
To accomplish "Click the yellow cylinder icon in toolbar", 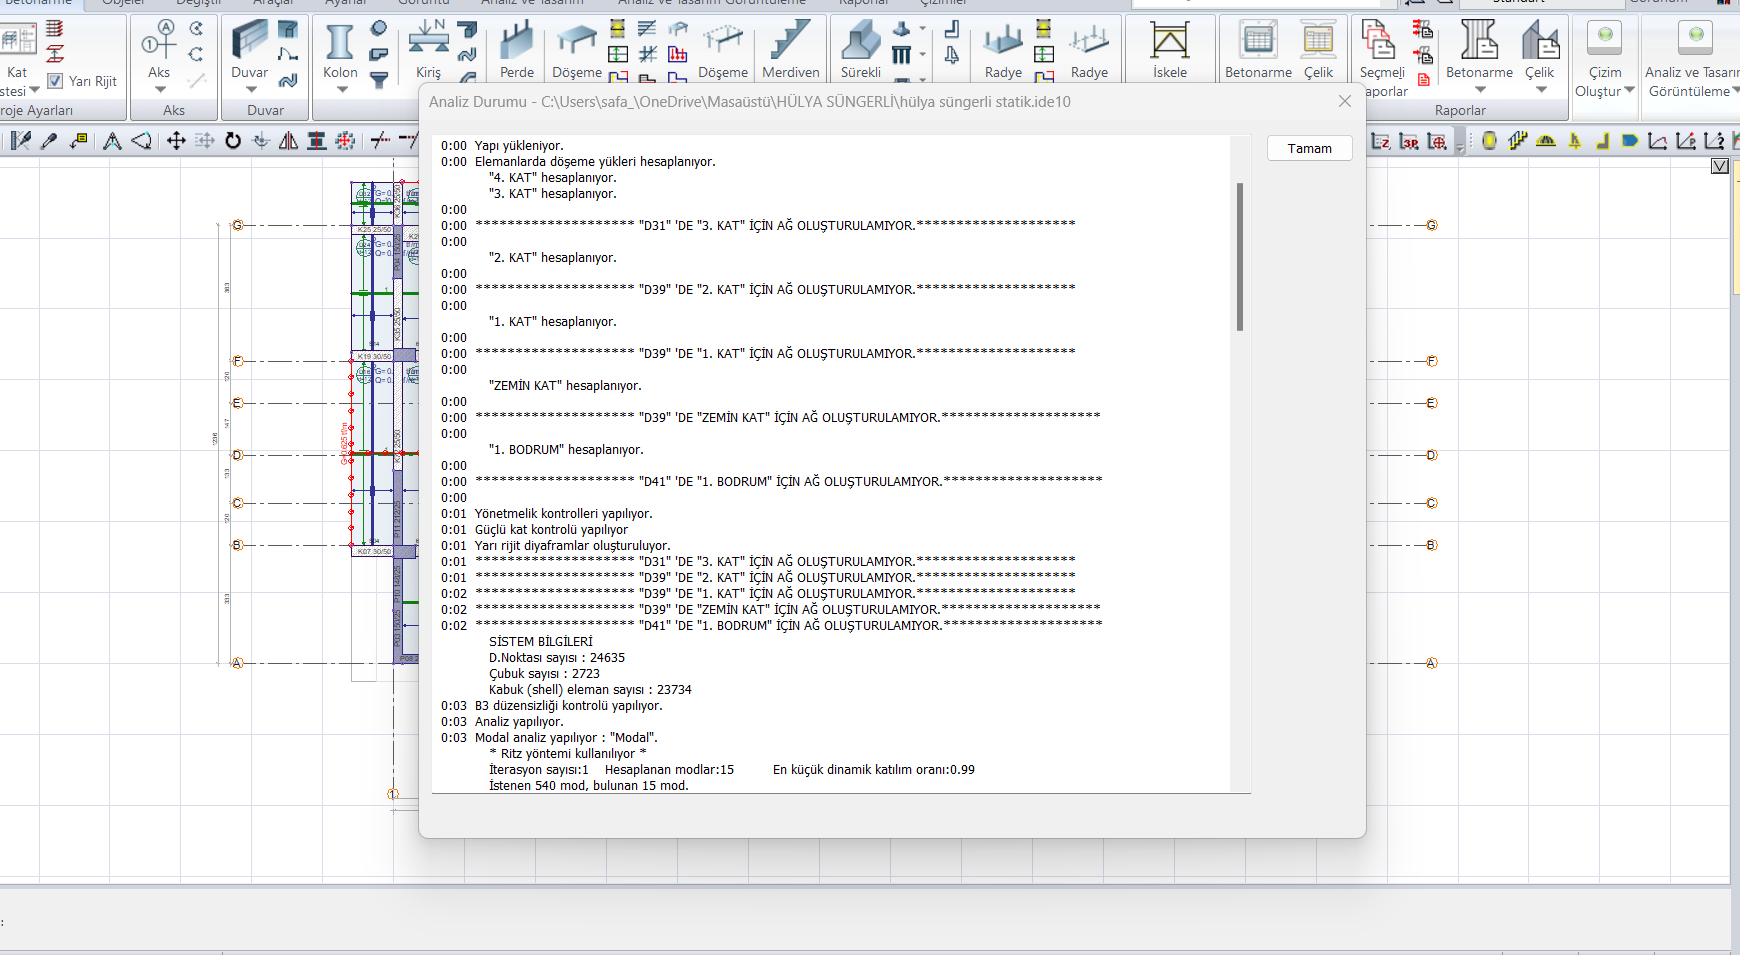I will [1489, 141].
